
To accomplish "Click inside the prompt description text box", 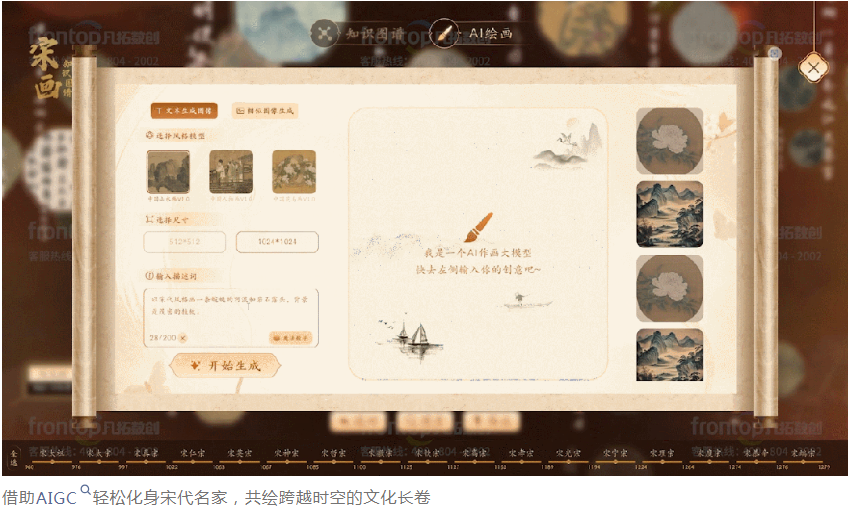I will [x=231, y=310].
